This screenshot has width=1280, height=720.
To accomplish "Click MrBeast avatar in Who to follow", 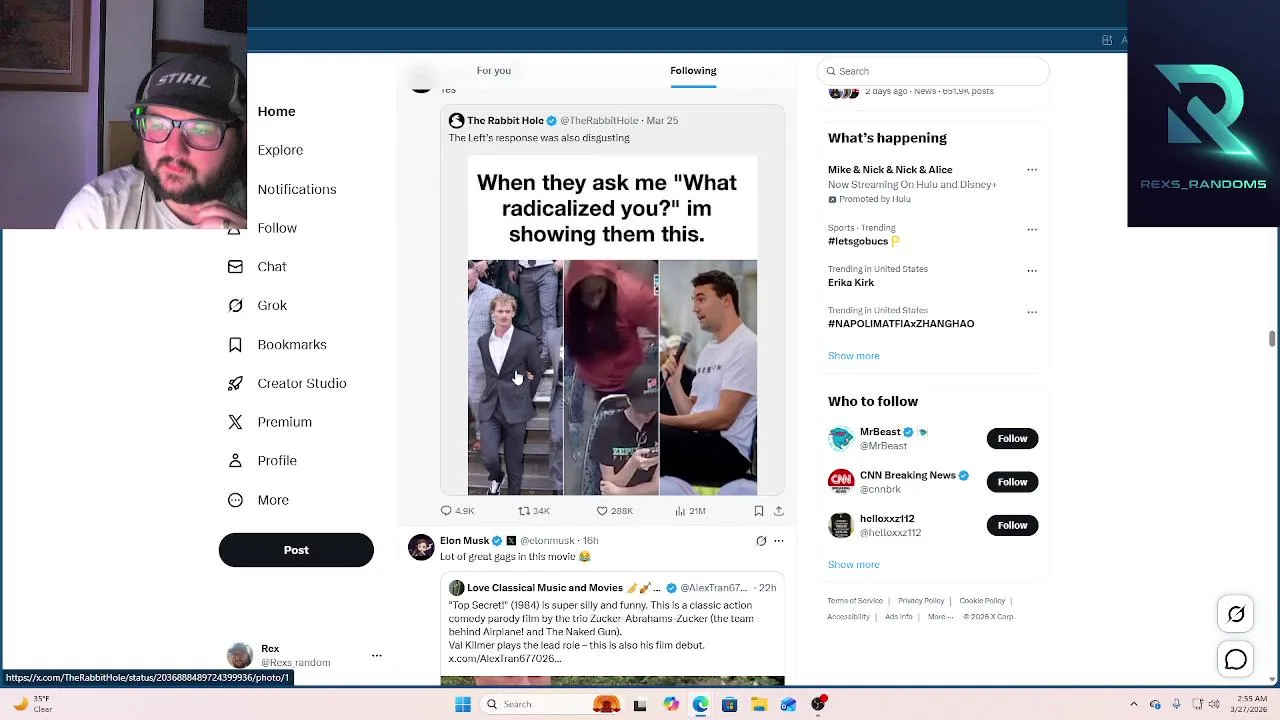I will (841, 438).
